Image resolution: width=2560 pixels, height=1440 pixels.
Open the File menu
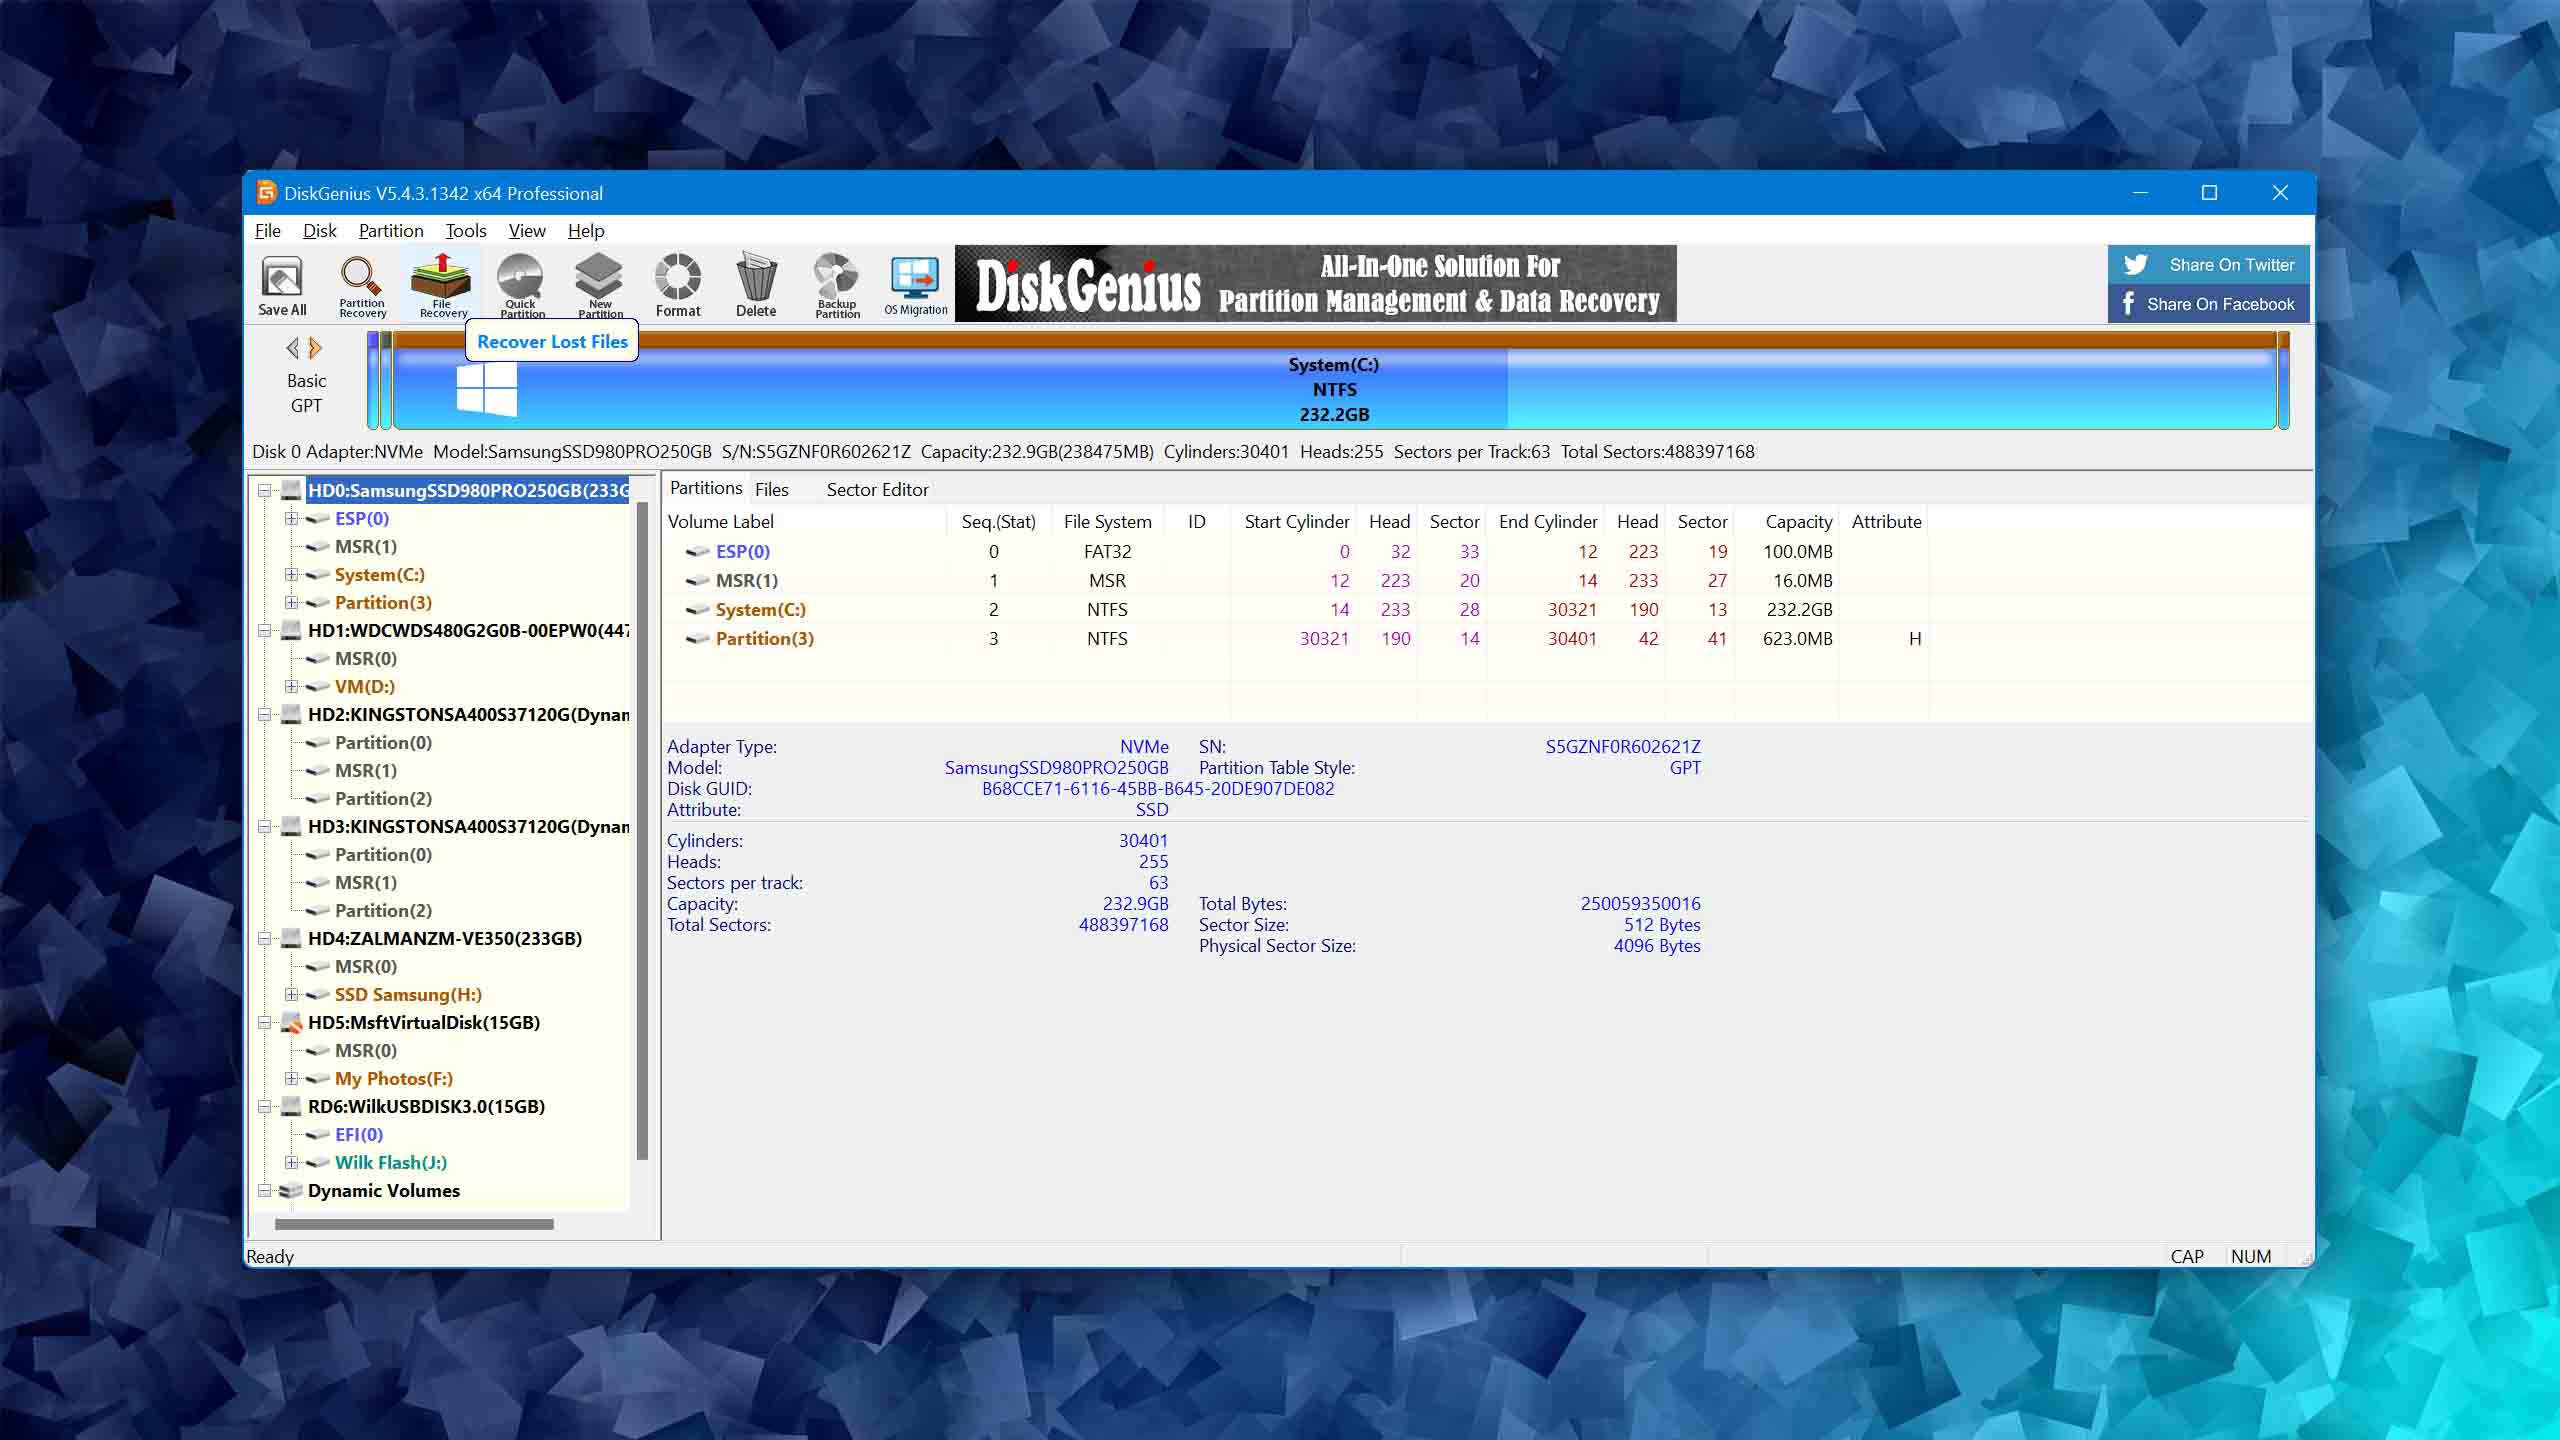point(267,230)
